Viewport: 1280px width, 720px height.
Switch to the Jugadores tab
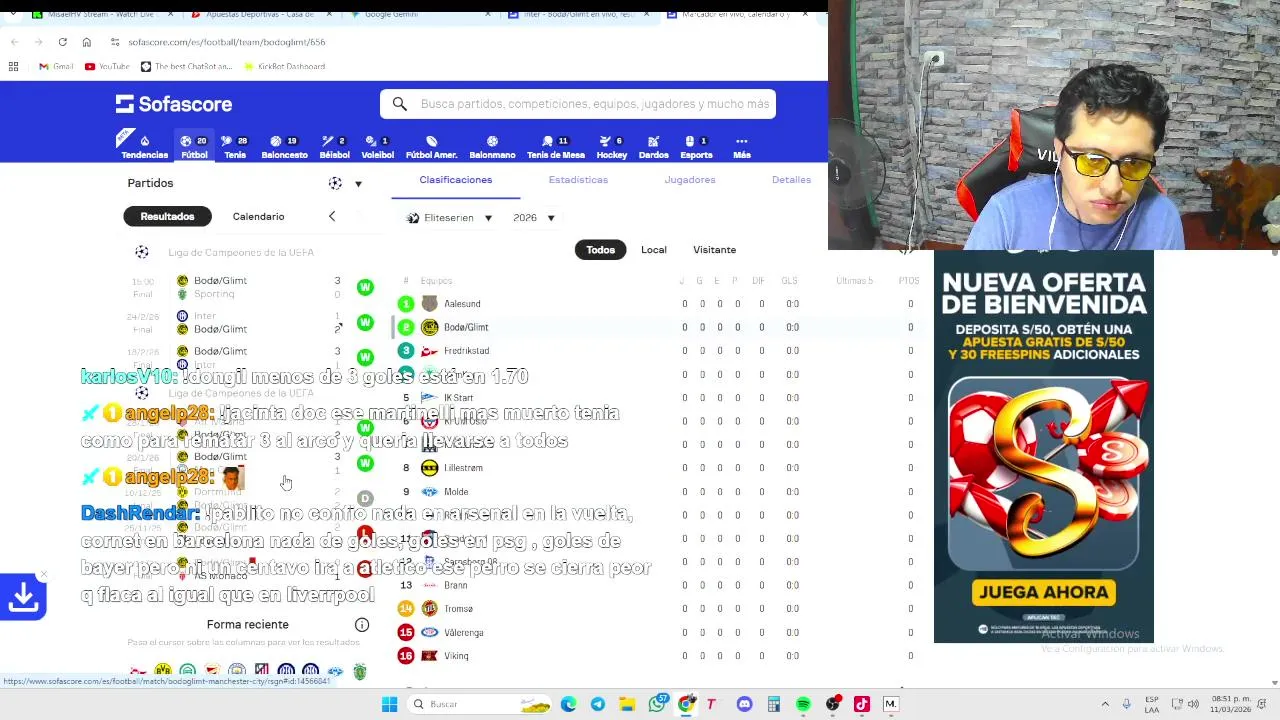(690, 180)
